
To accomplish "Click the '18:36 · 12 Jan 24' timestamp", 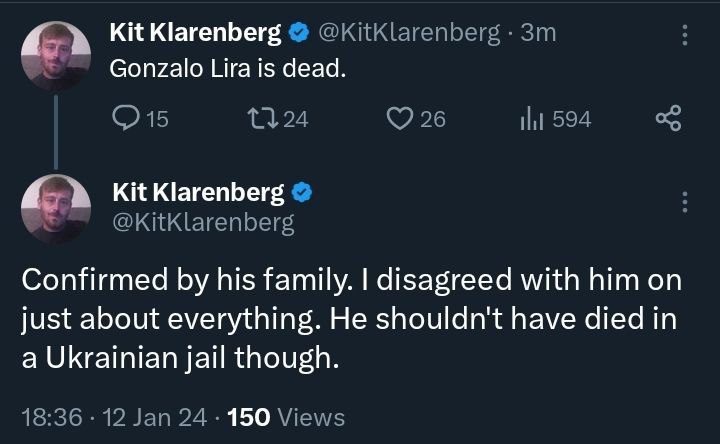I will 112,417.
